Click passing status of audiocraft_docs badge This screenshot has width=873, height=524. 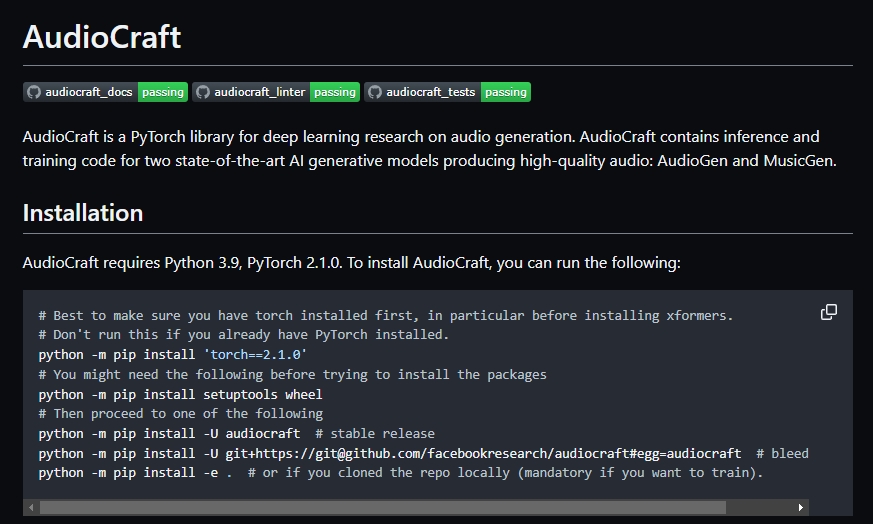(162, 92)
